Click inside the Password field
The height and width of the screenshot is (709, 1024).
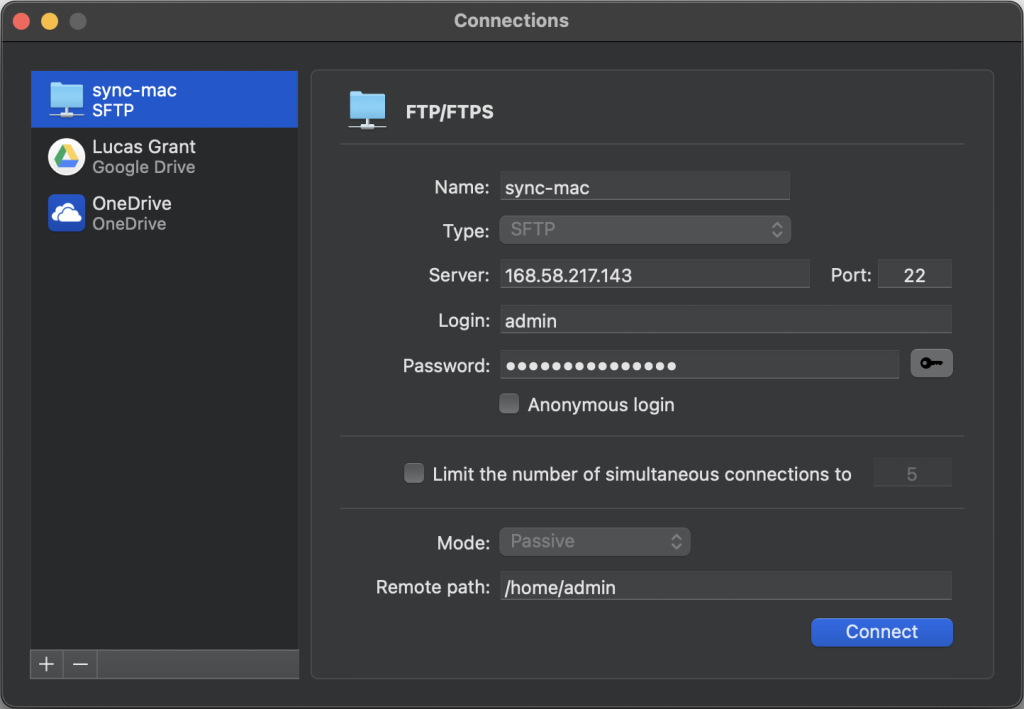tap(699, 363)
